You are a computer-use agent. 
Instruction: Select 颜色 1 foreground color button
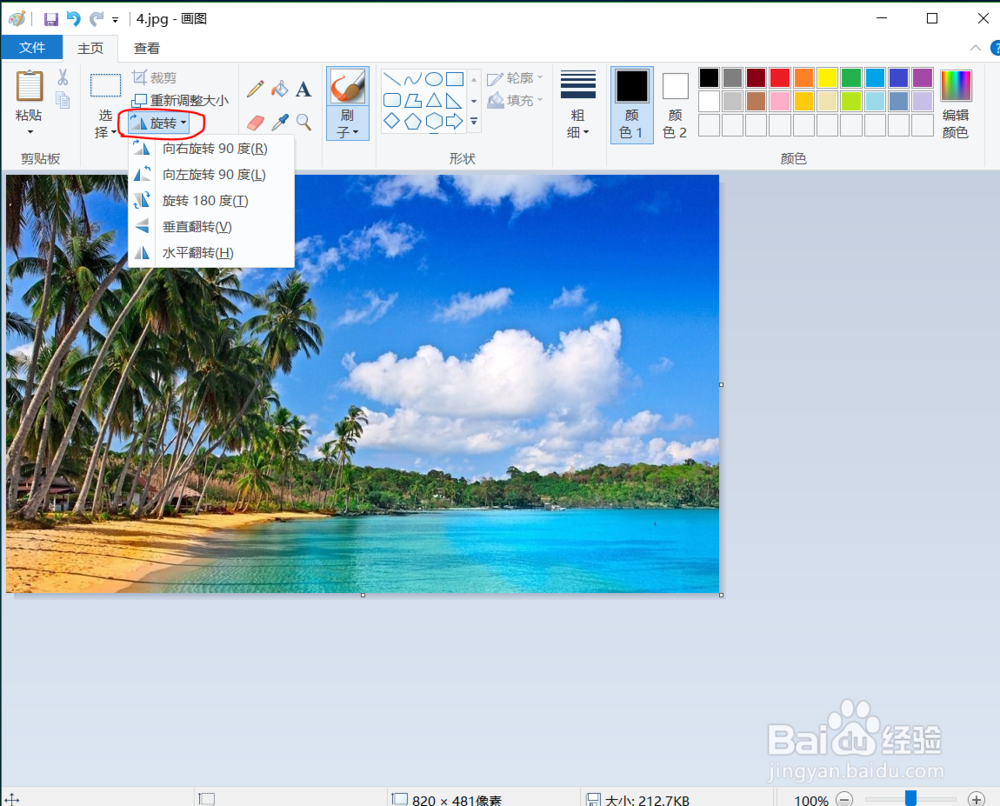tap(632, 105)
